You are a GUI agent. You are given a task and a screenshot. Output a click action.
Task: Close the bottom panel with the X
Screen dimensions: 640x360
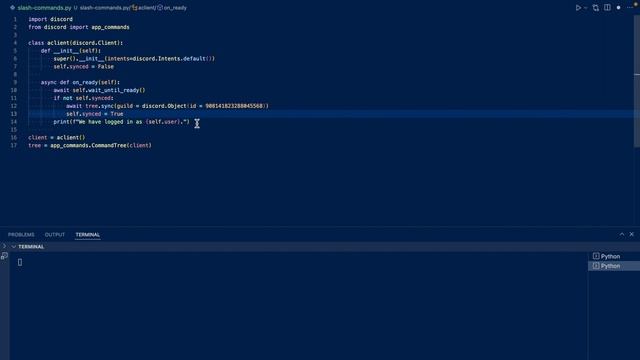click(631, 234)
